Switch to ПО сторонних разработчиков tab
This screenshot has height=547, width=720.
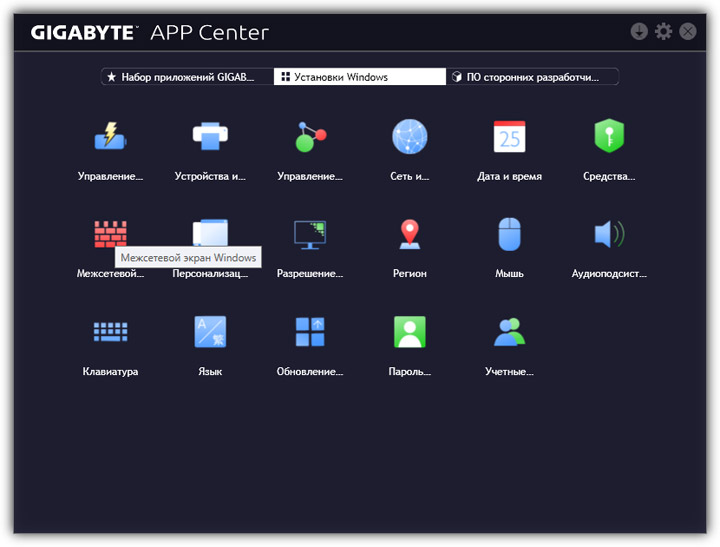point(532,77)
